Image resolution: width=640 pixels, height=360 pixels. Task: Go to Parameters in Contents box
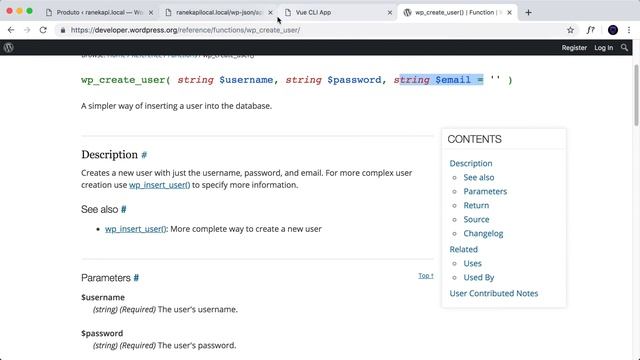point(485,191)
